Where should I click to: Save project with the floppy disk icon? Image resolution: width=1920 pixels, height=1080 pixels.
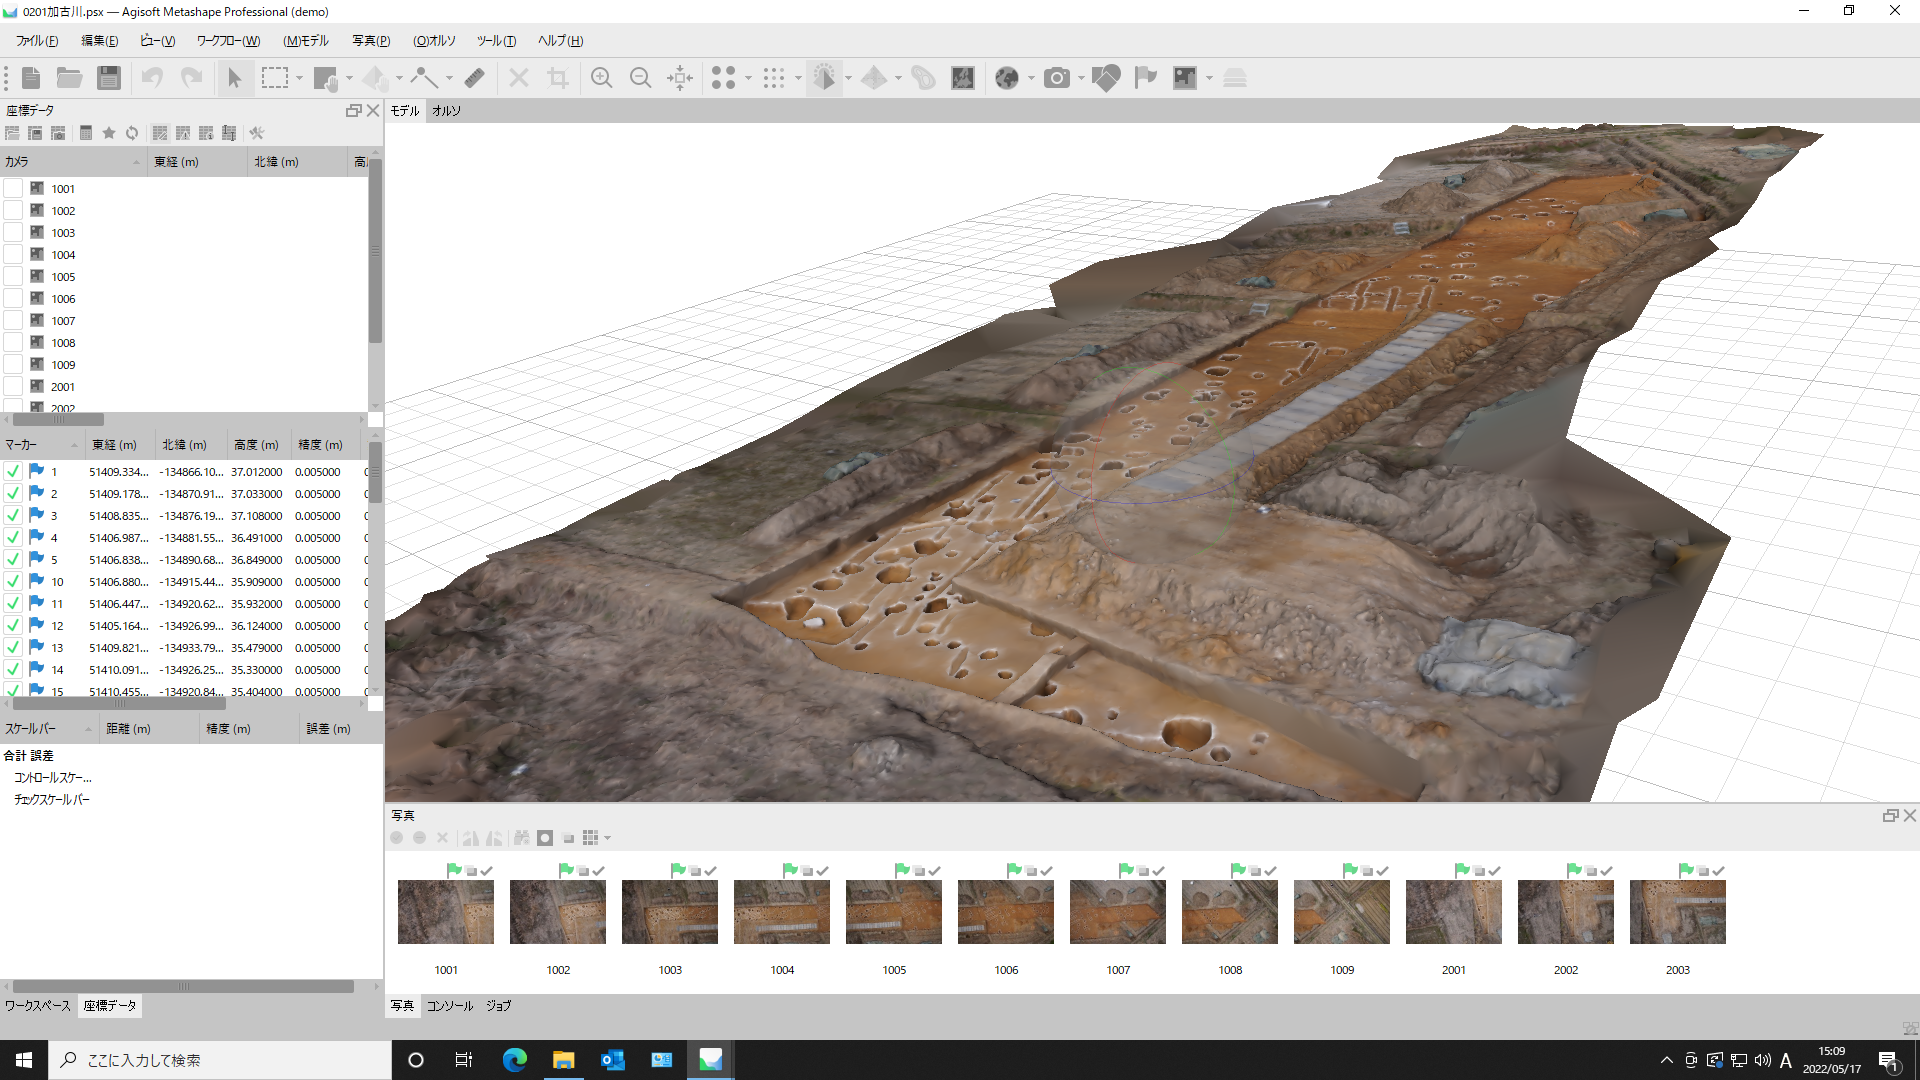tap(109, 78)
